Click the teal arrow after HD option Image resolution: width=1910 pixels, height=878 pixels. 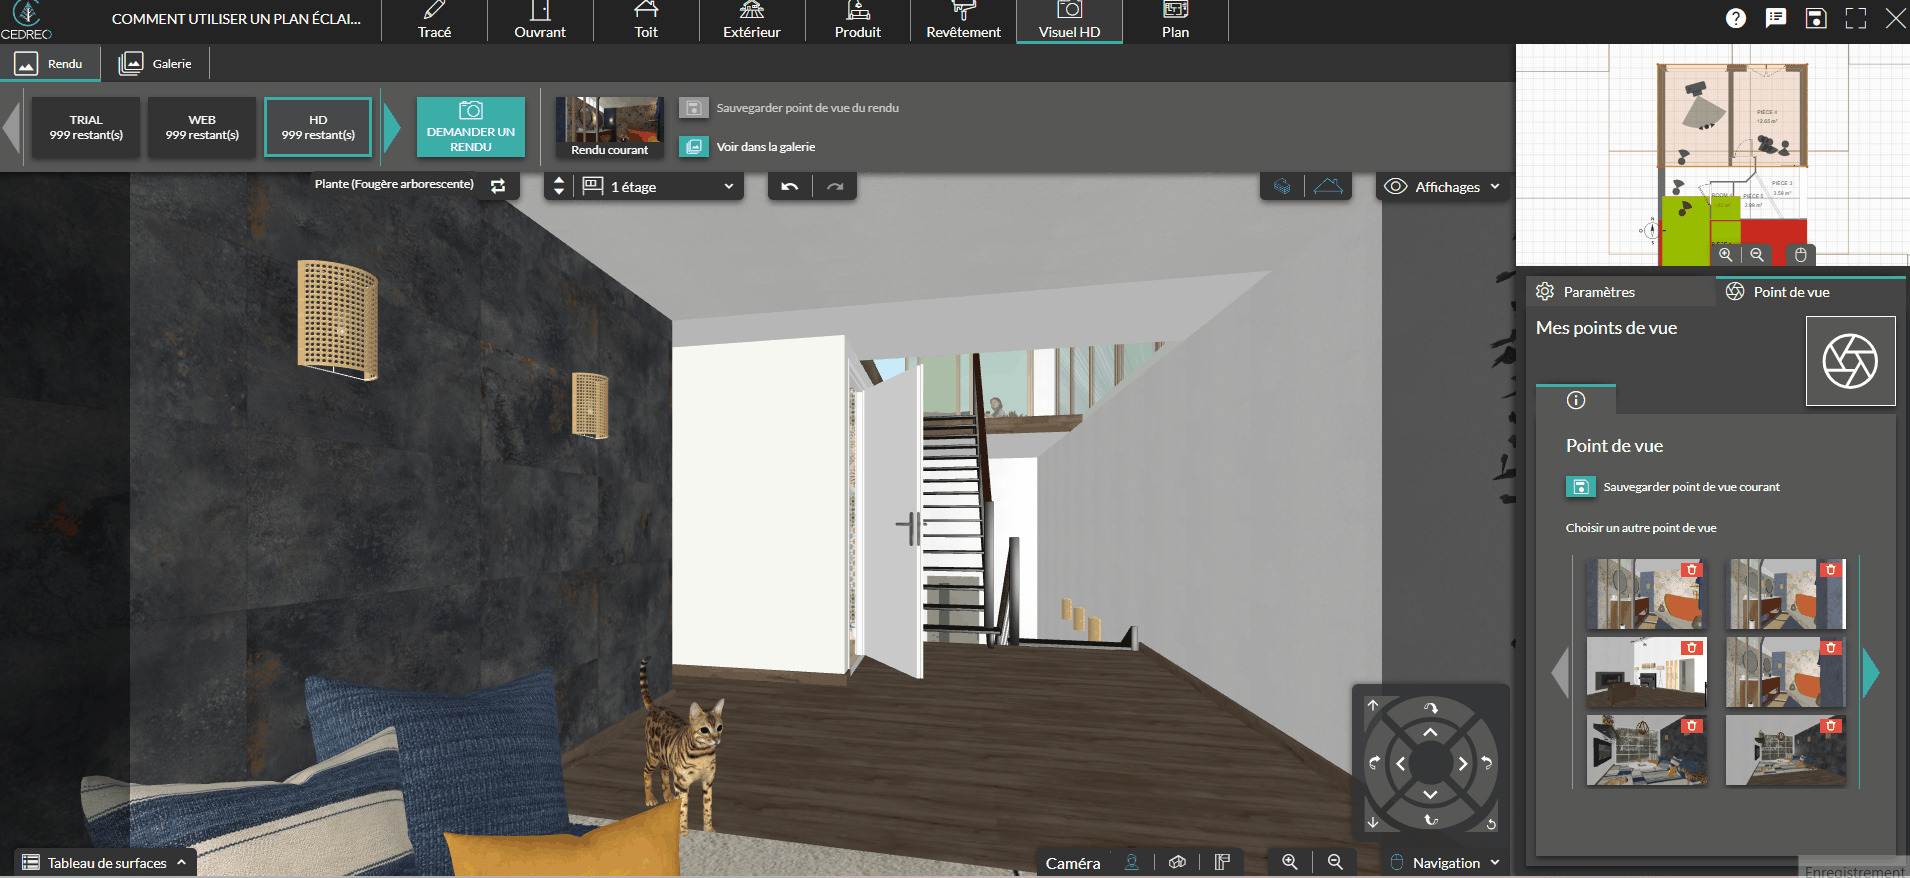(392, 127)
